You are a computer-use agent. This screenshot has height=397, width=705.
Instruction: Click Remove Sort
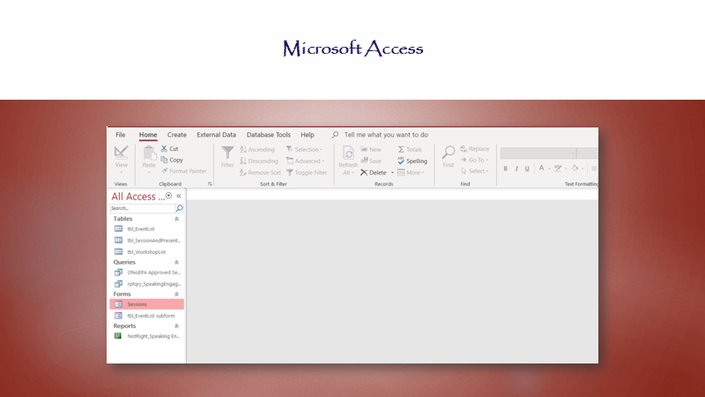pos(260,173)
